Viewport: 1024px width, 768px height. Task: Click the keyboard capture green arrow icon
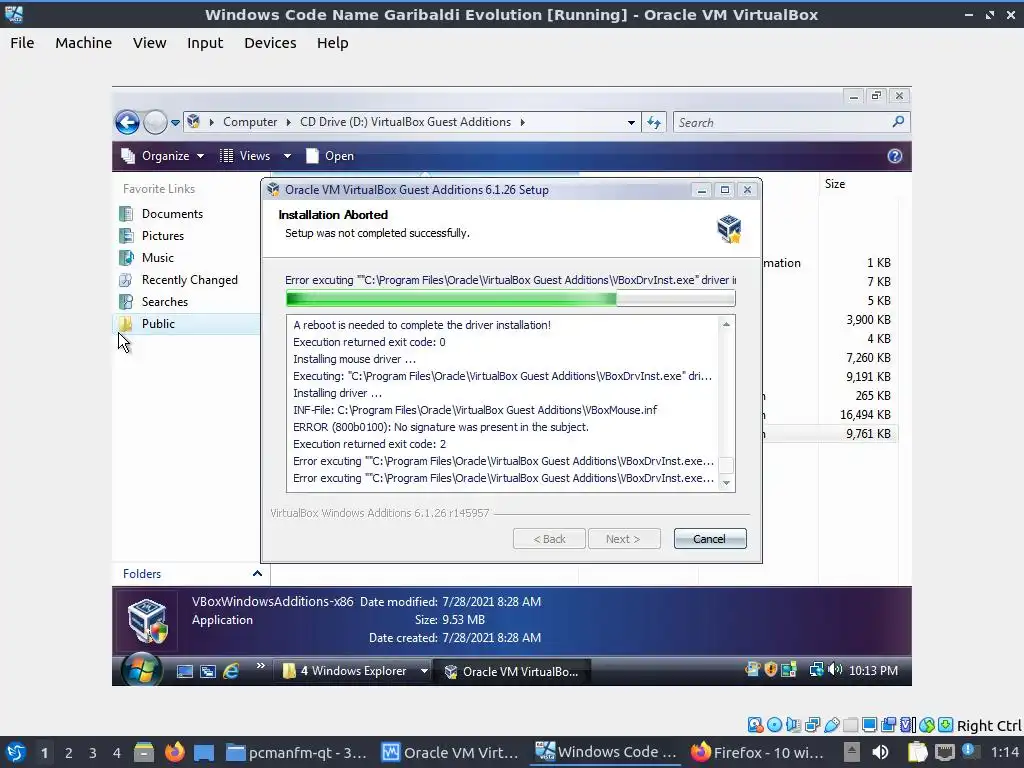945,725
